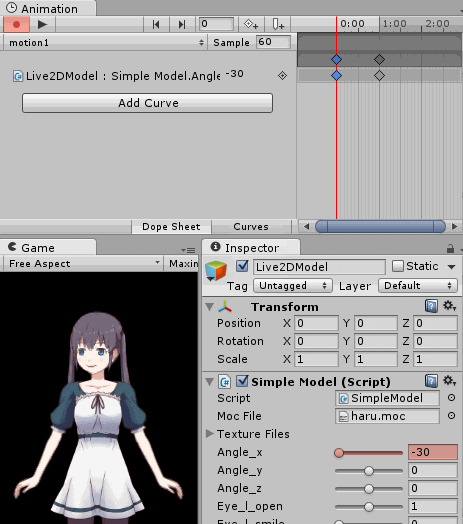Edit the -30 curve value field

click(235, 74)
